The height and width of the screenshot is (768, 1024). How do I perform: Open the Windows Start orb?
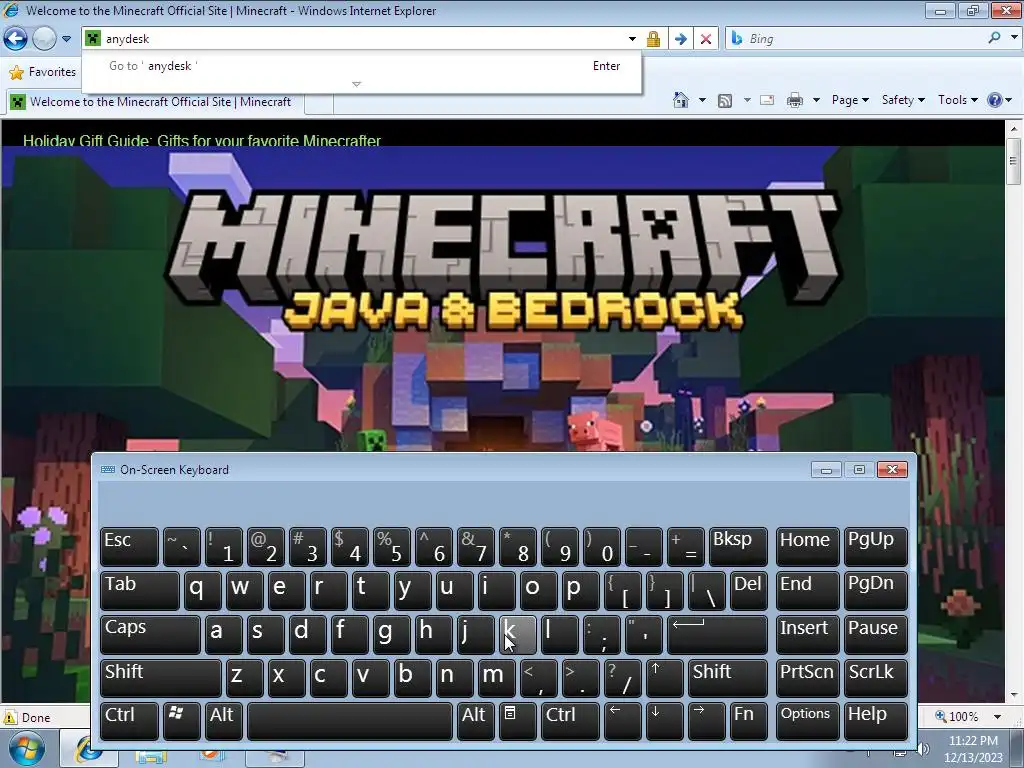point(26,749)
